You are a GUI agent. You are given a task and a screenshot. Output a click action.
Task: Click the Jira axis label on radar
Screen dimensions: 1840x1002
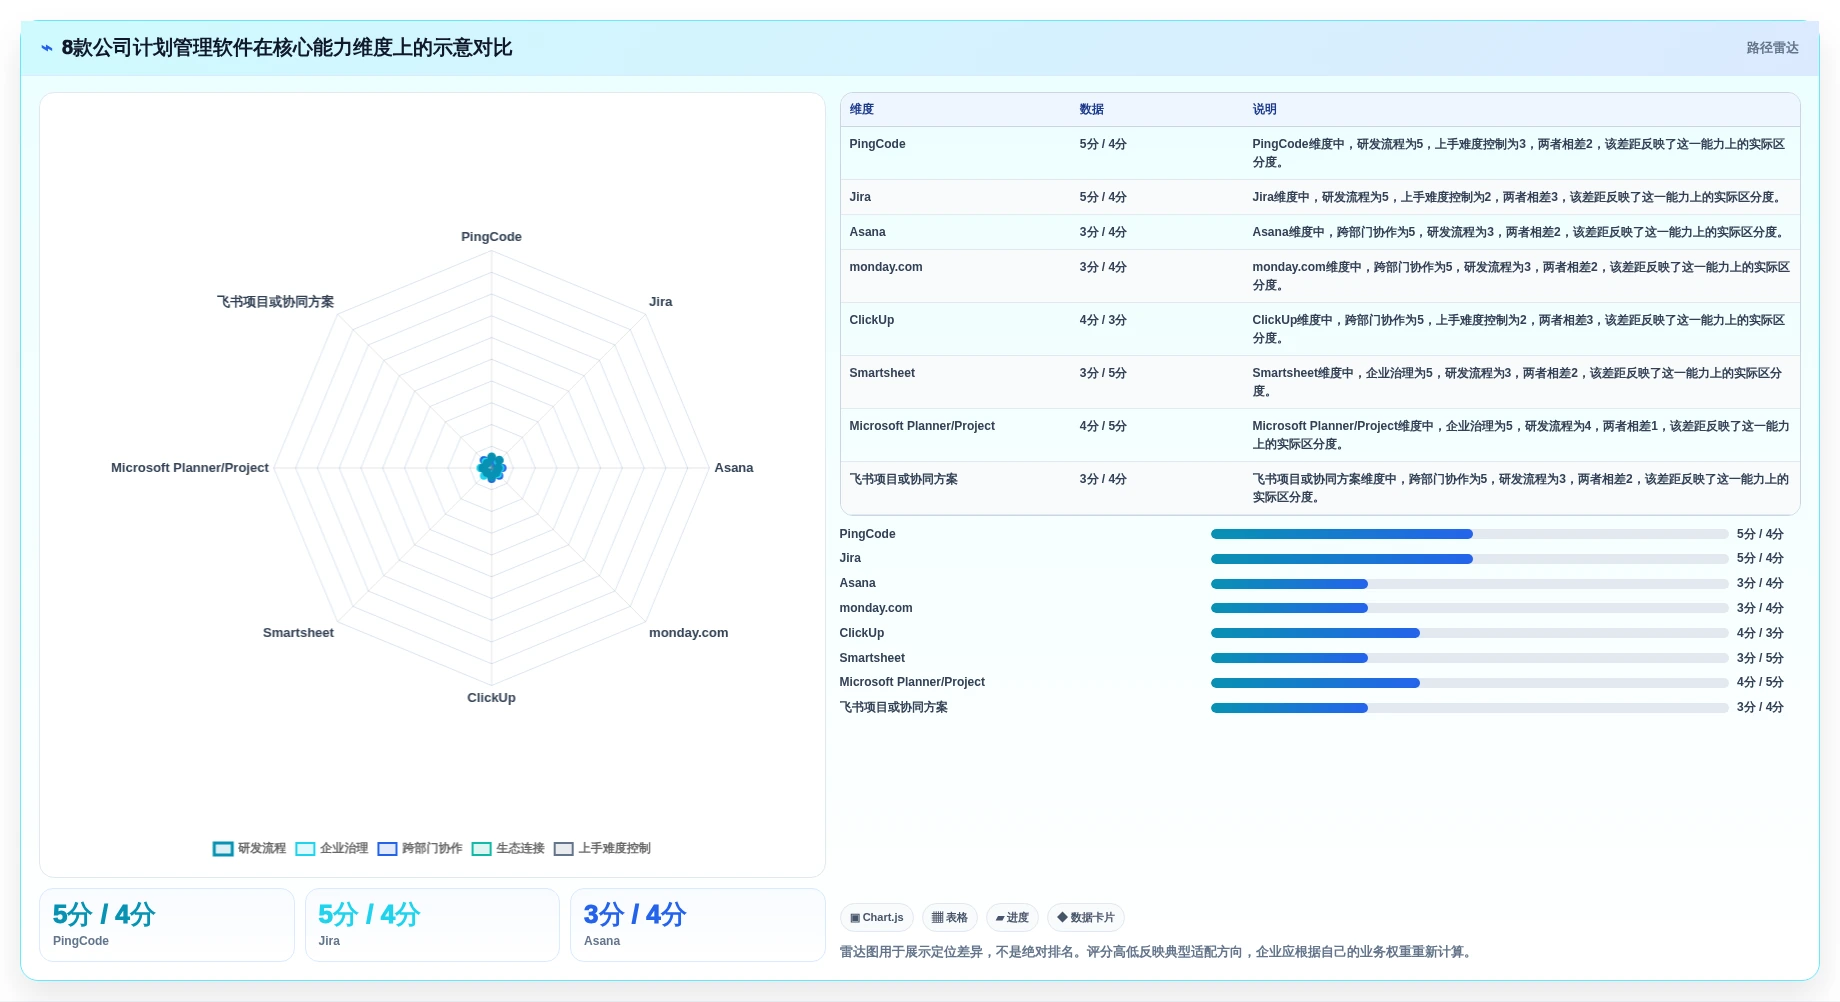point(660,302)
